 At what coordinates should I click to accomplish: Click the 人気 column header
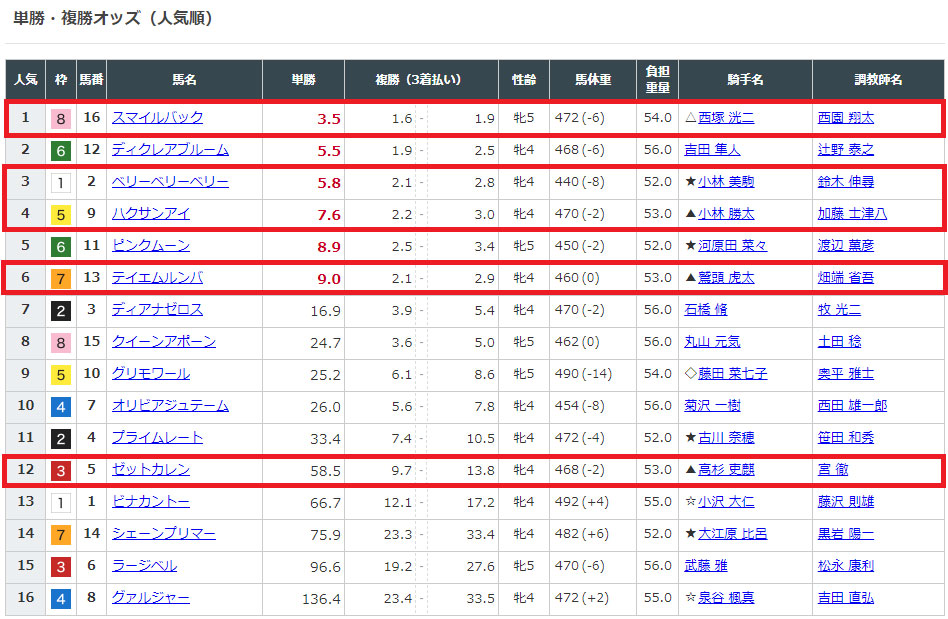coord(26,80)
